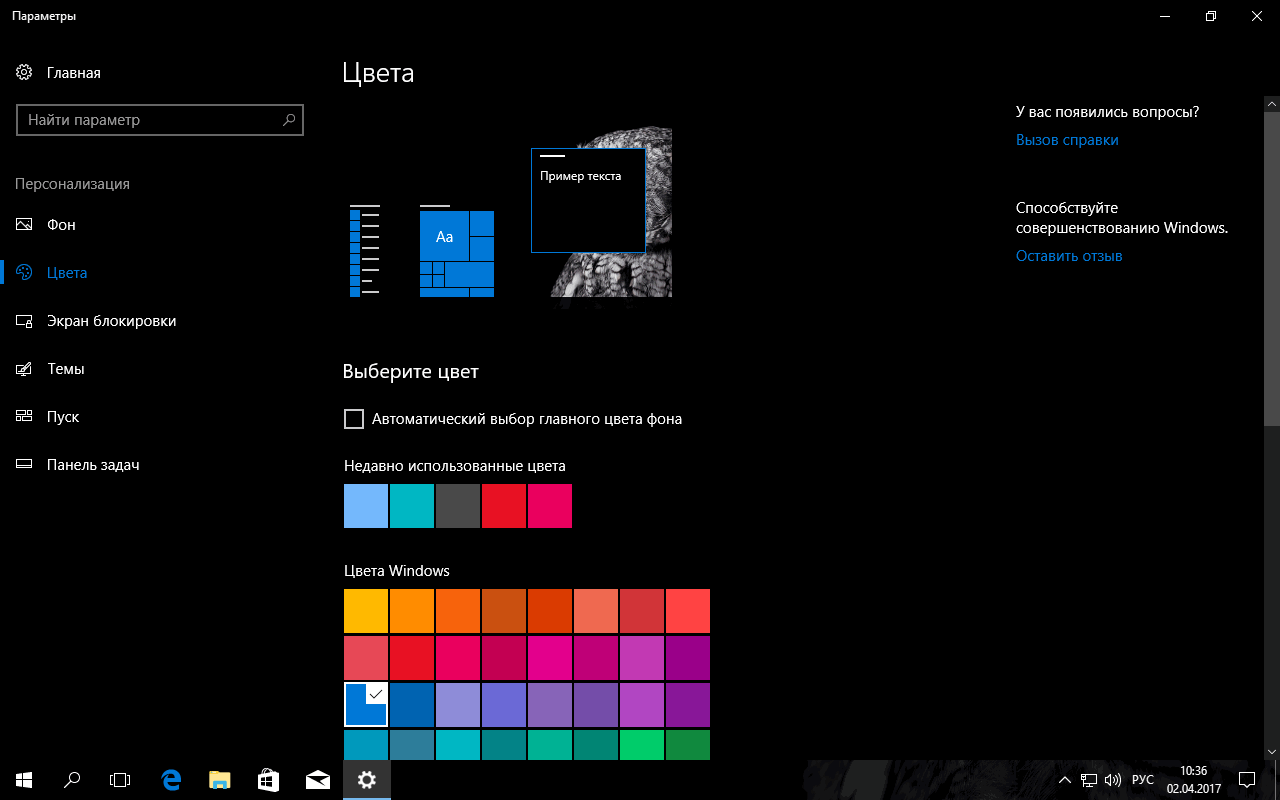Open the network tray icon
Viewport: 1280px width, 800px height.
point(1089,780)
